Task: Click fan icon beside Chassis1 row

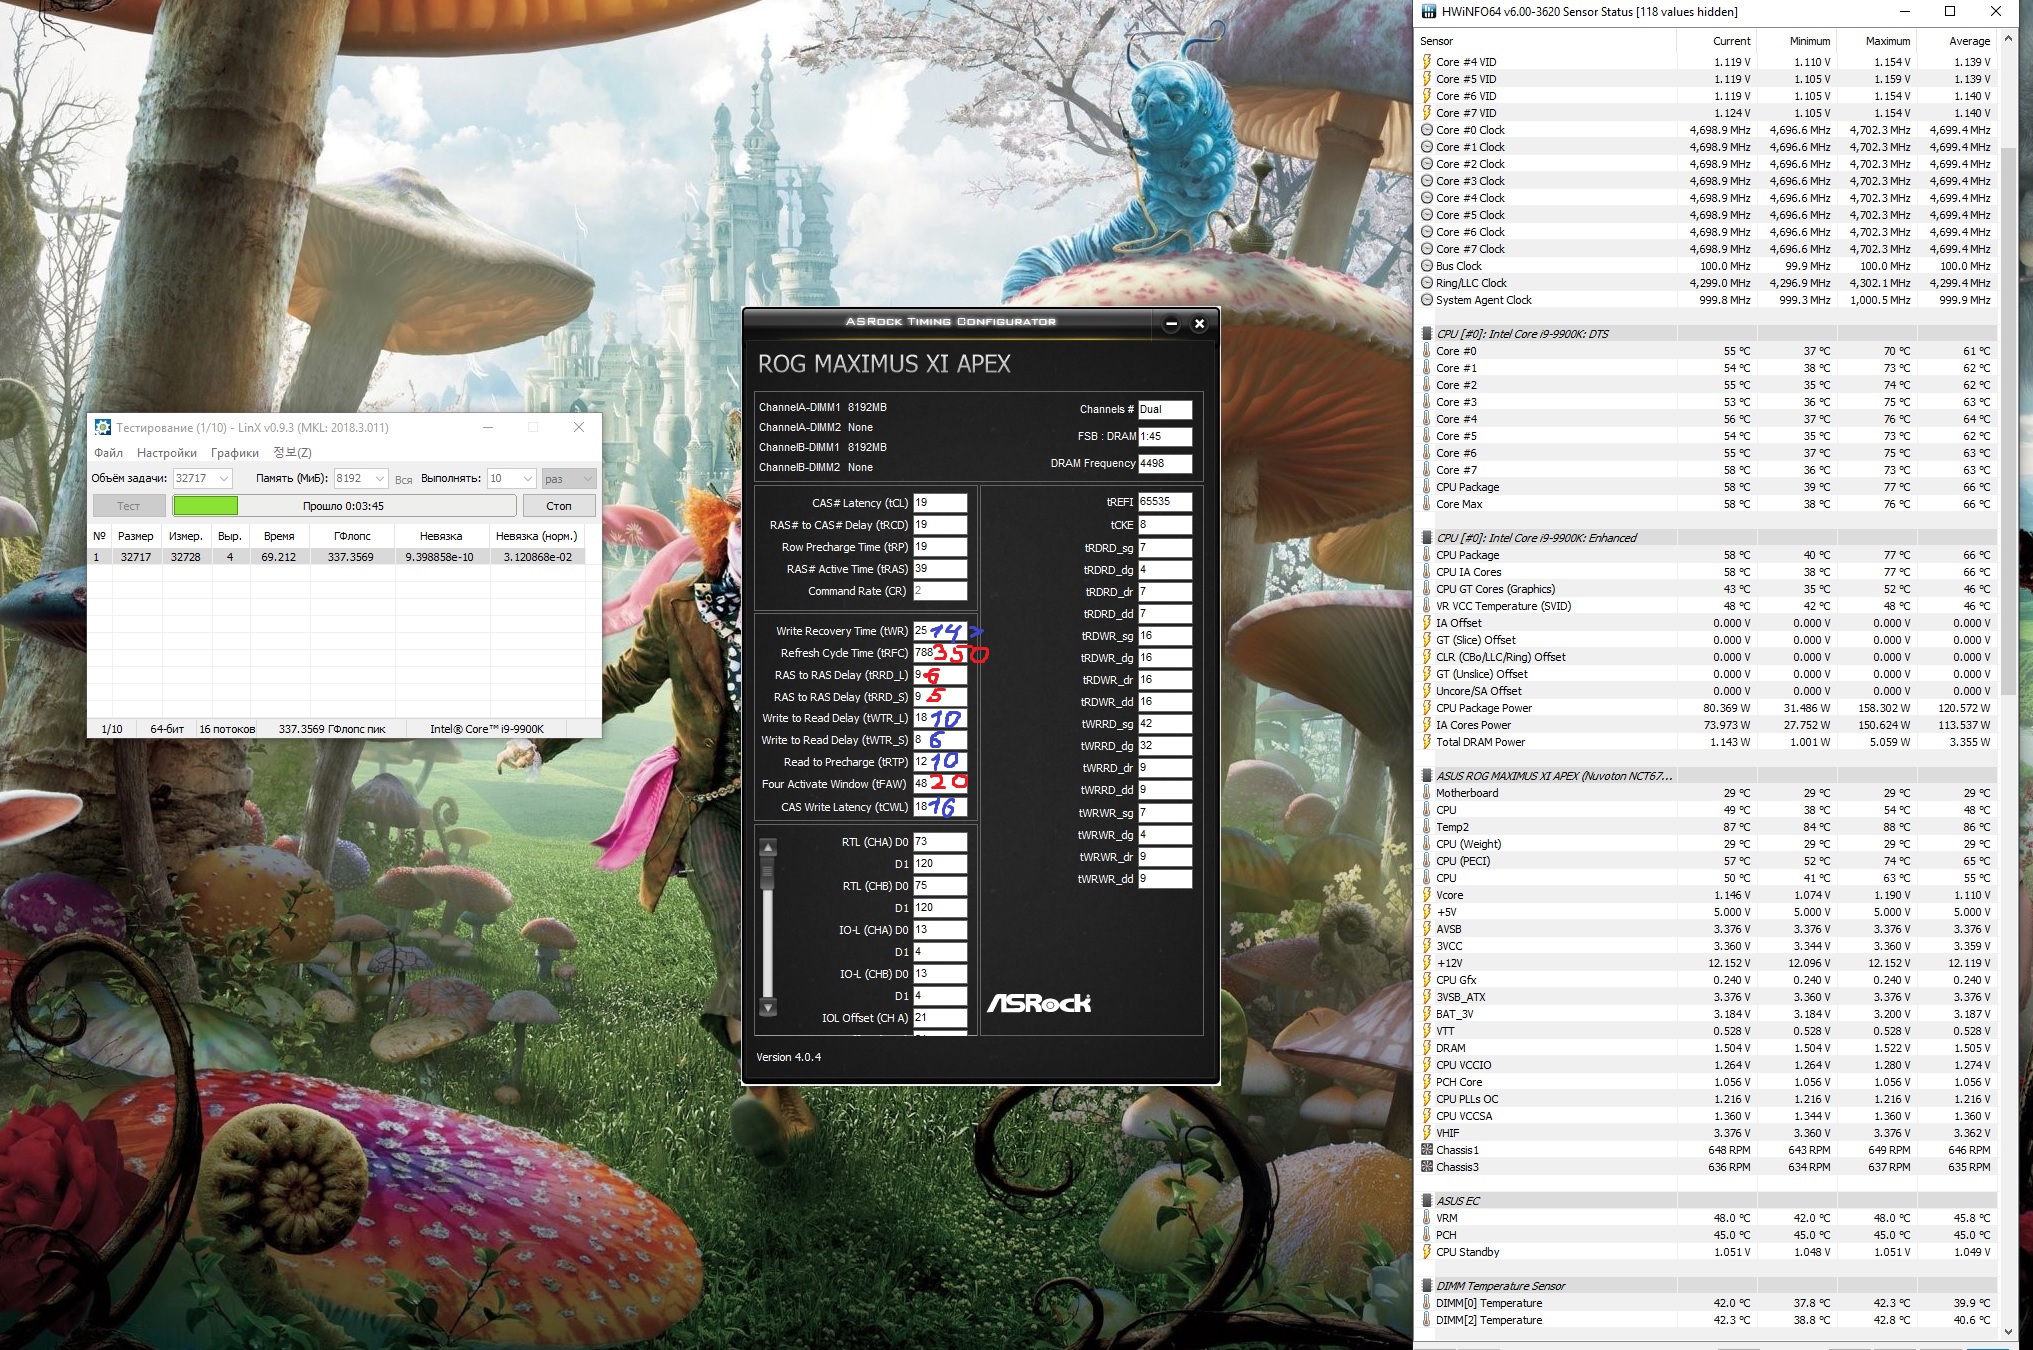Action: coord(1427,1150)
